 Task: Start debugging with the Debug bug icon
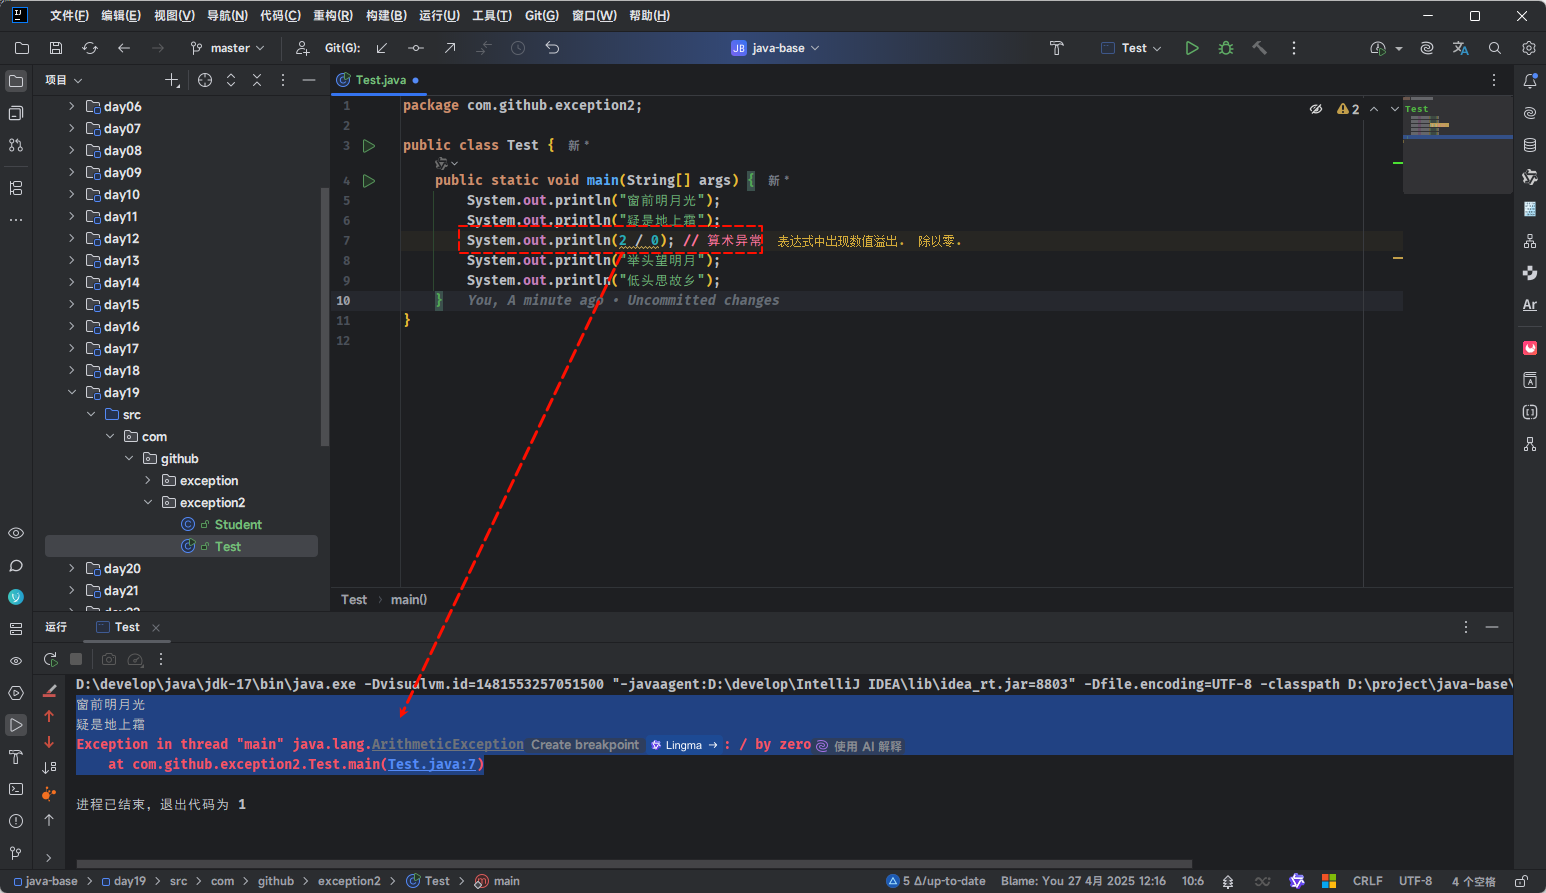click(x=1226, y=48)
